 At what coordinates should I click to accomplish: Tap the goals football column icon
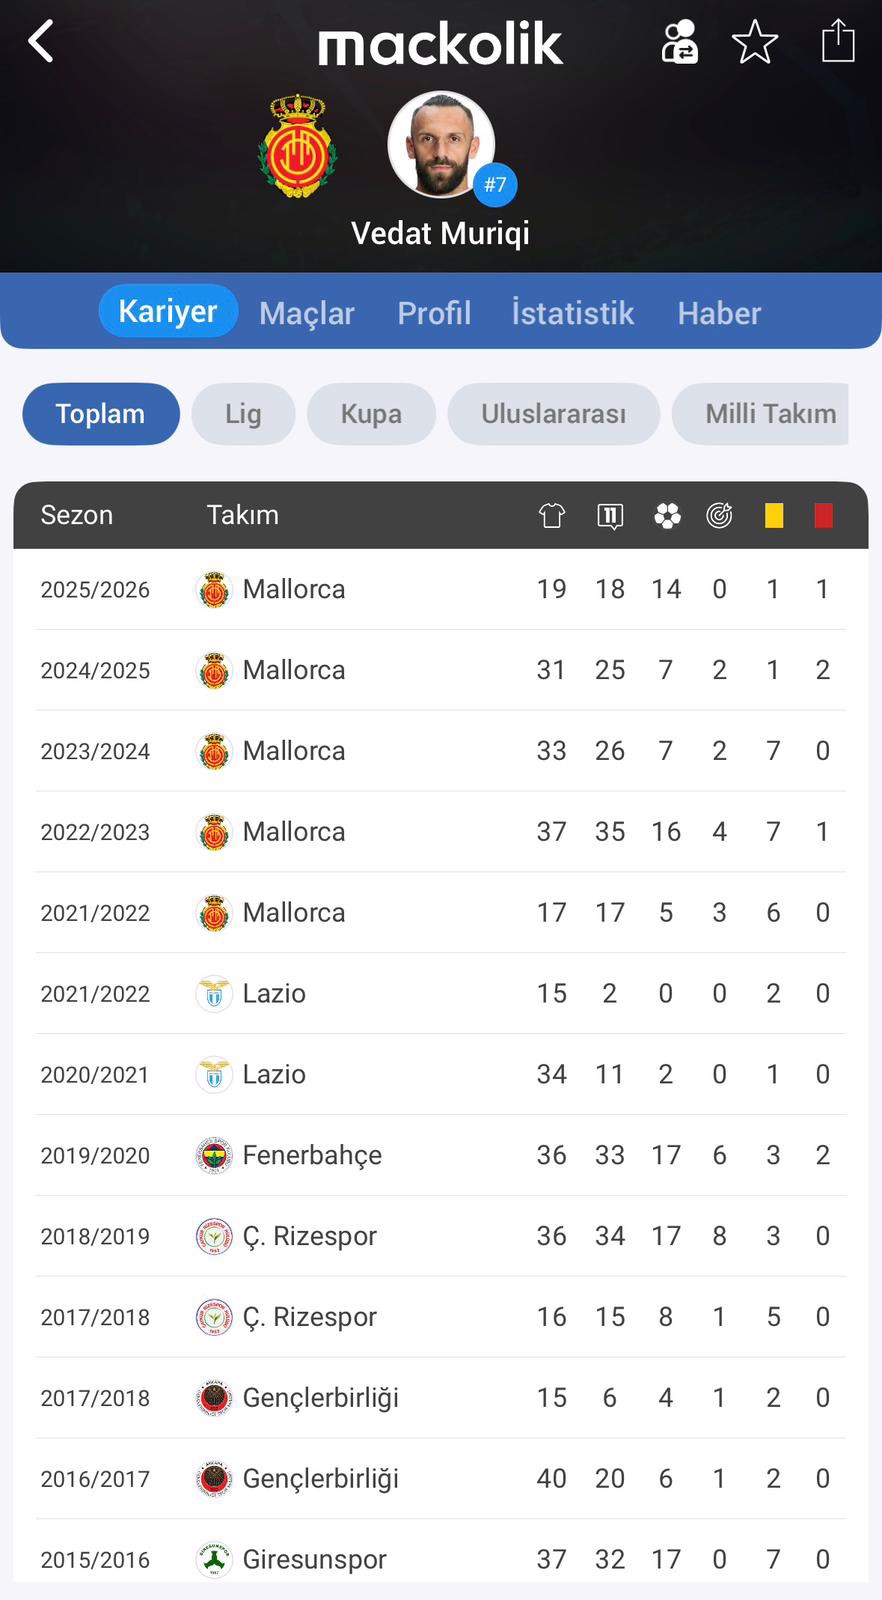coord(667,515)
